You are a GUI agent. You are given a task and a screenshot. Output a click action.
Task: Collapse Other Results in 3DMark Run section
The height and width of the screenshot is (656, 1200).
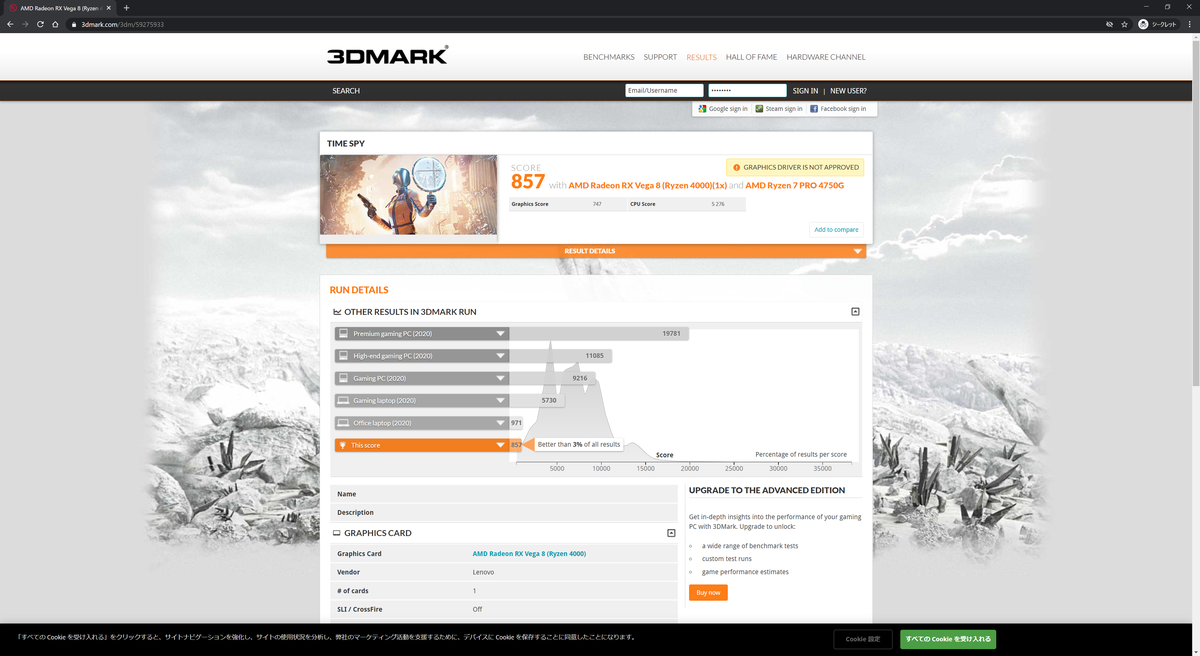click(855, 312)
